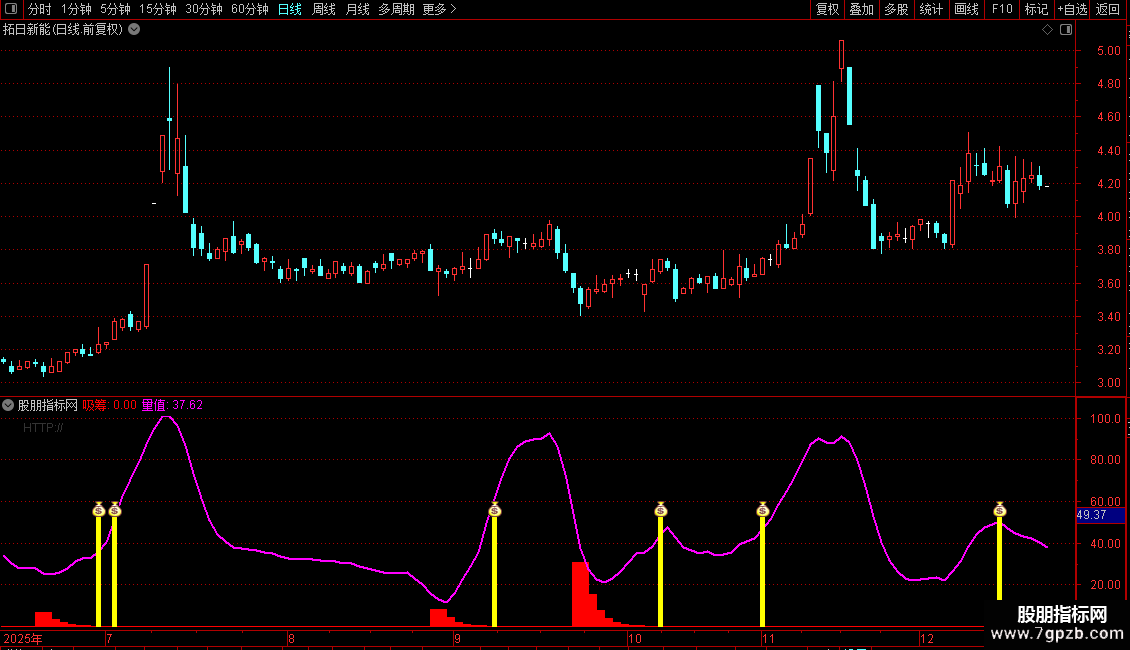This screenshot has width=1130, height=650.
Task: Click money bag marker at November start
Action: 762,509
